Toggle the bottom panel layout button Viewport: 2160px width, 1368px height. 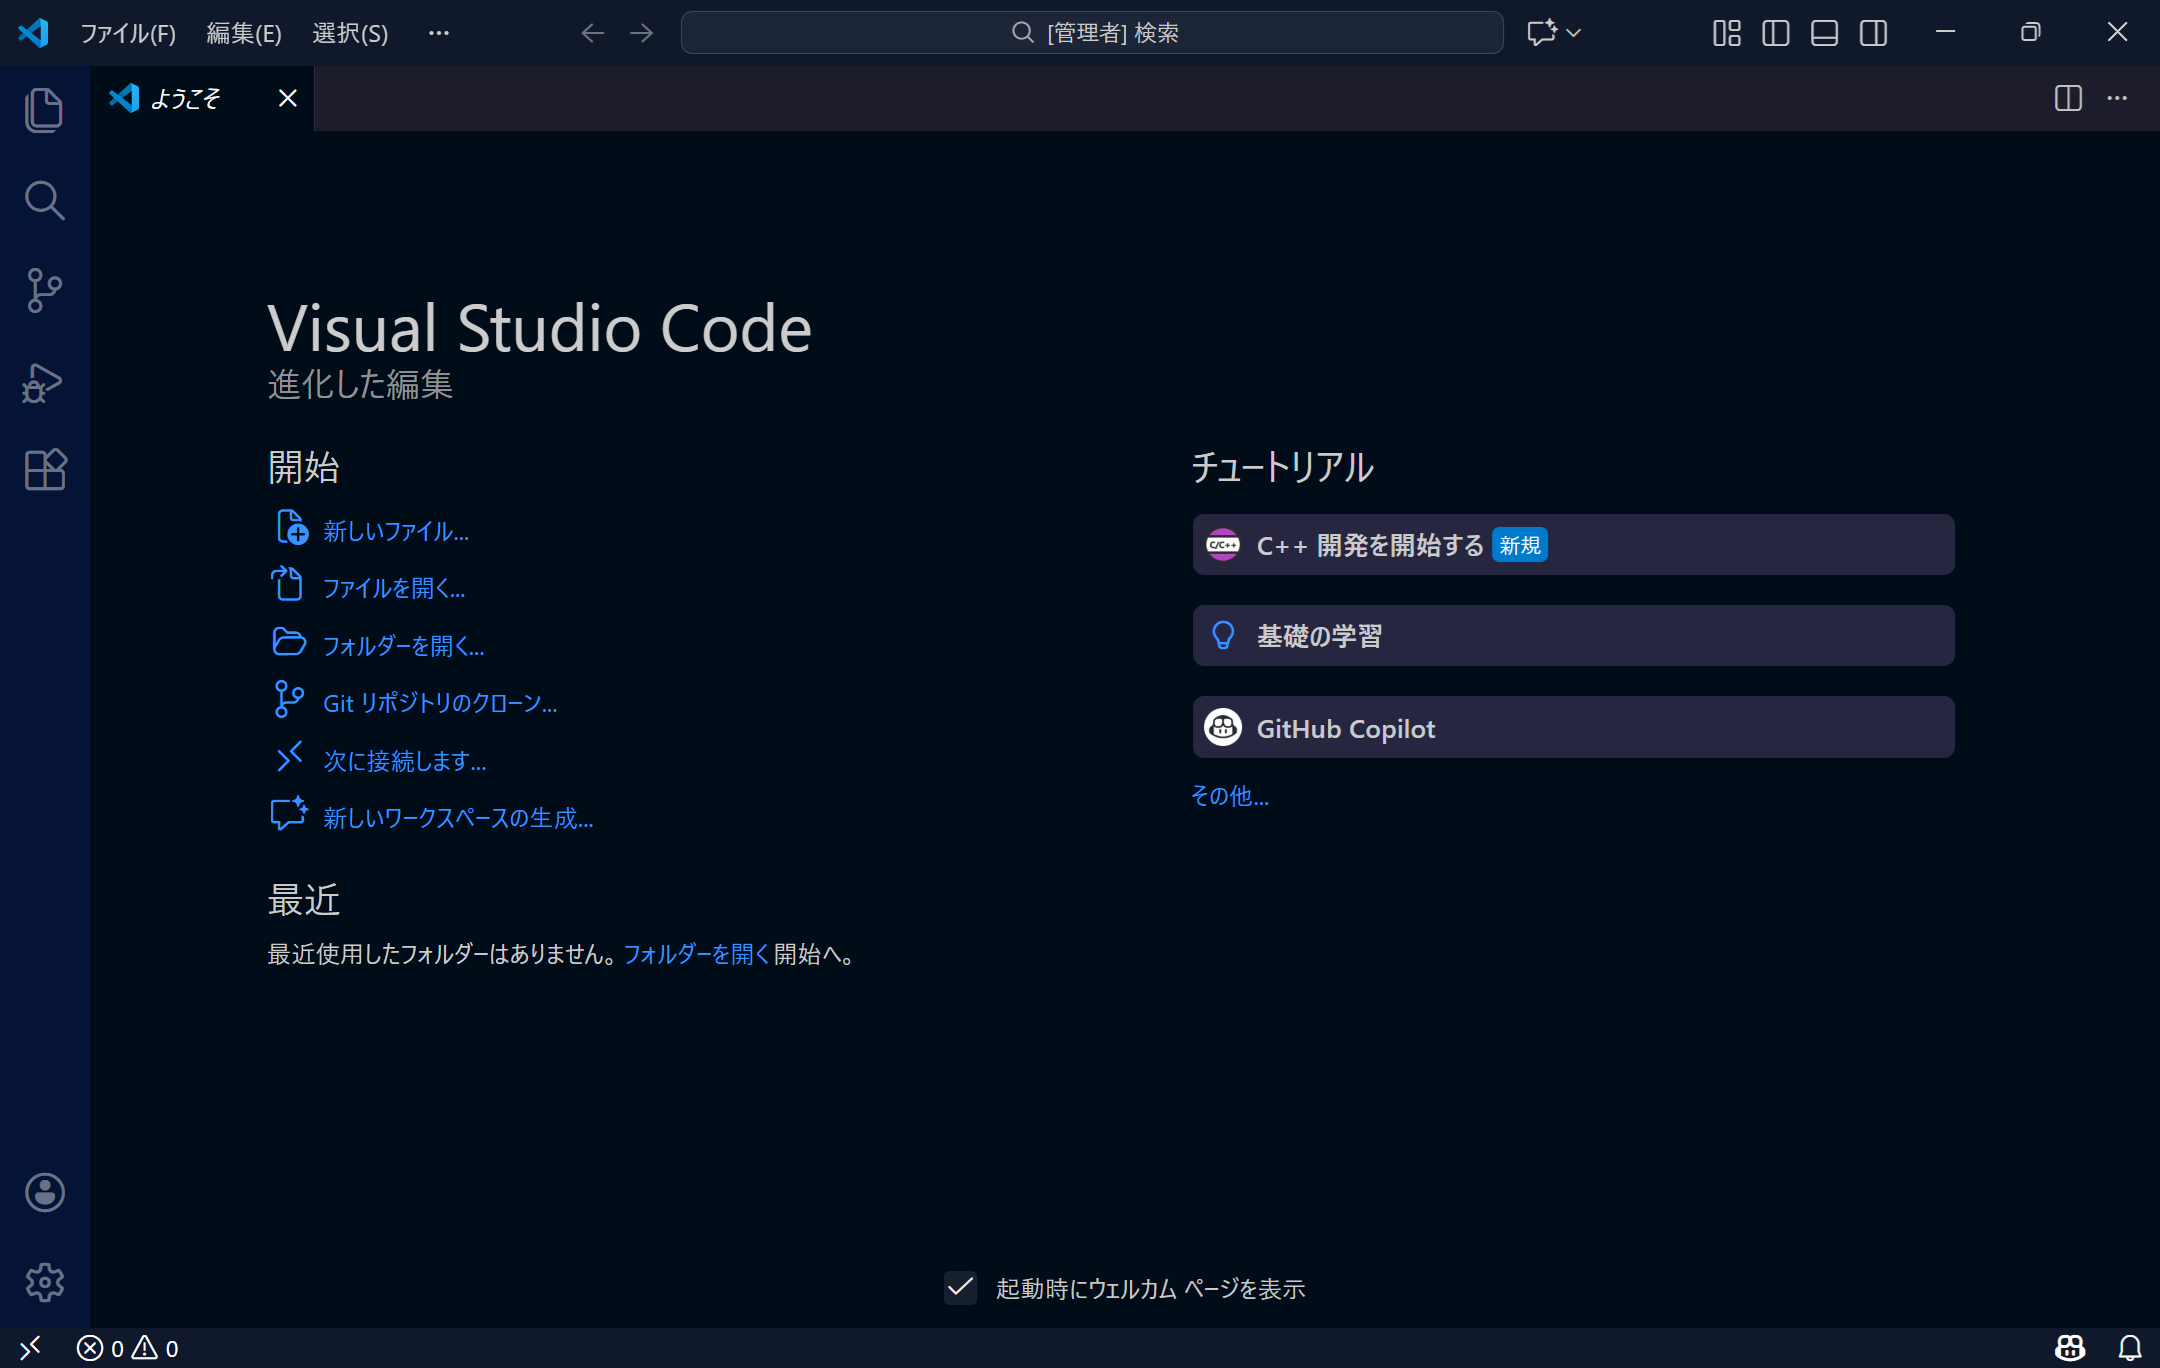pyautogui.click(x=1824, y=33)
